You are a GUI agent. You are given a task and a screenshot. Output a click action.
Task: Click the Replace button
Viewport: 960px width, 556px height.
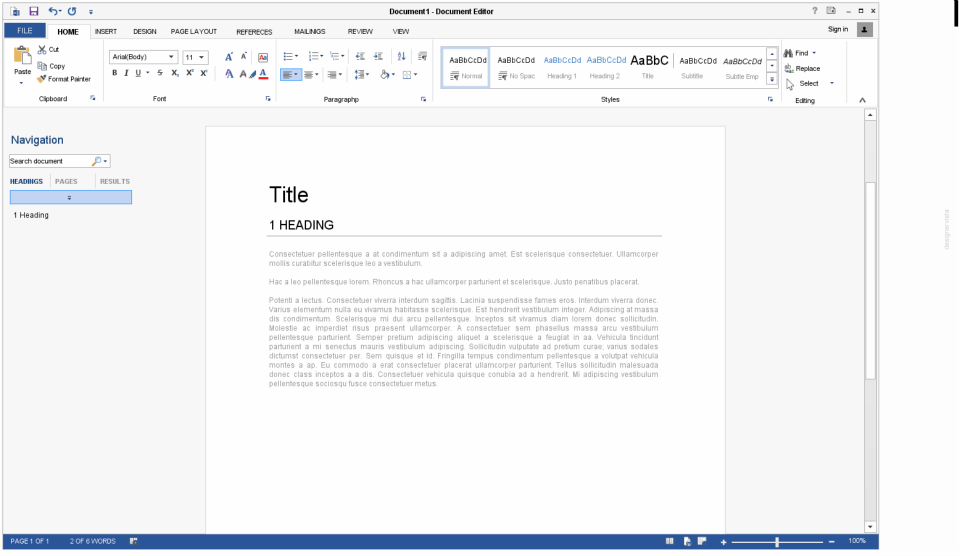803,69
